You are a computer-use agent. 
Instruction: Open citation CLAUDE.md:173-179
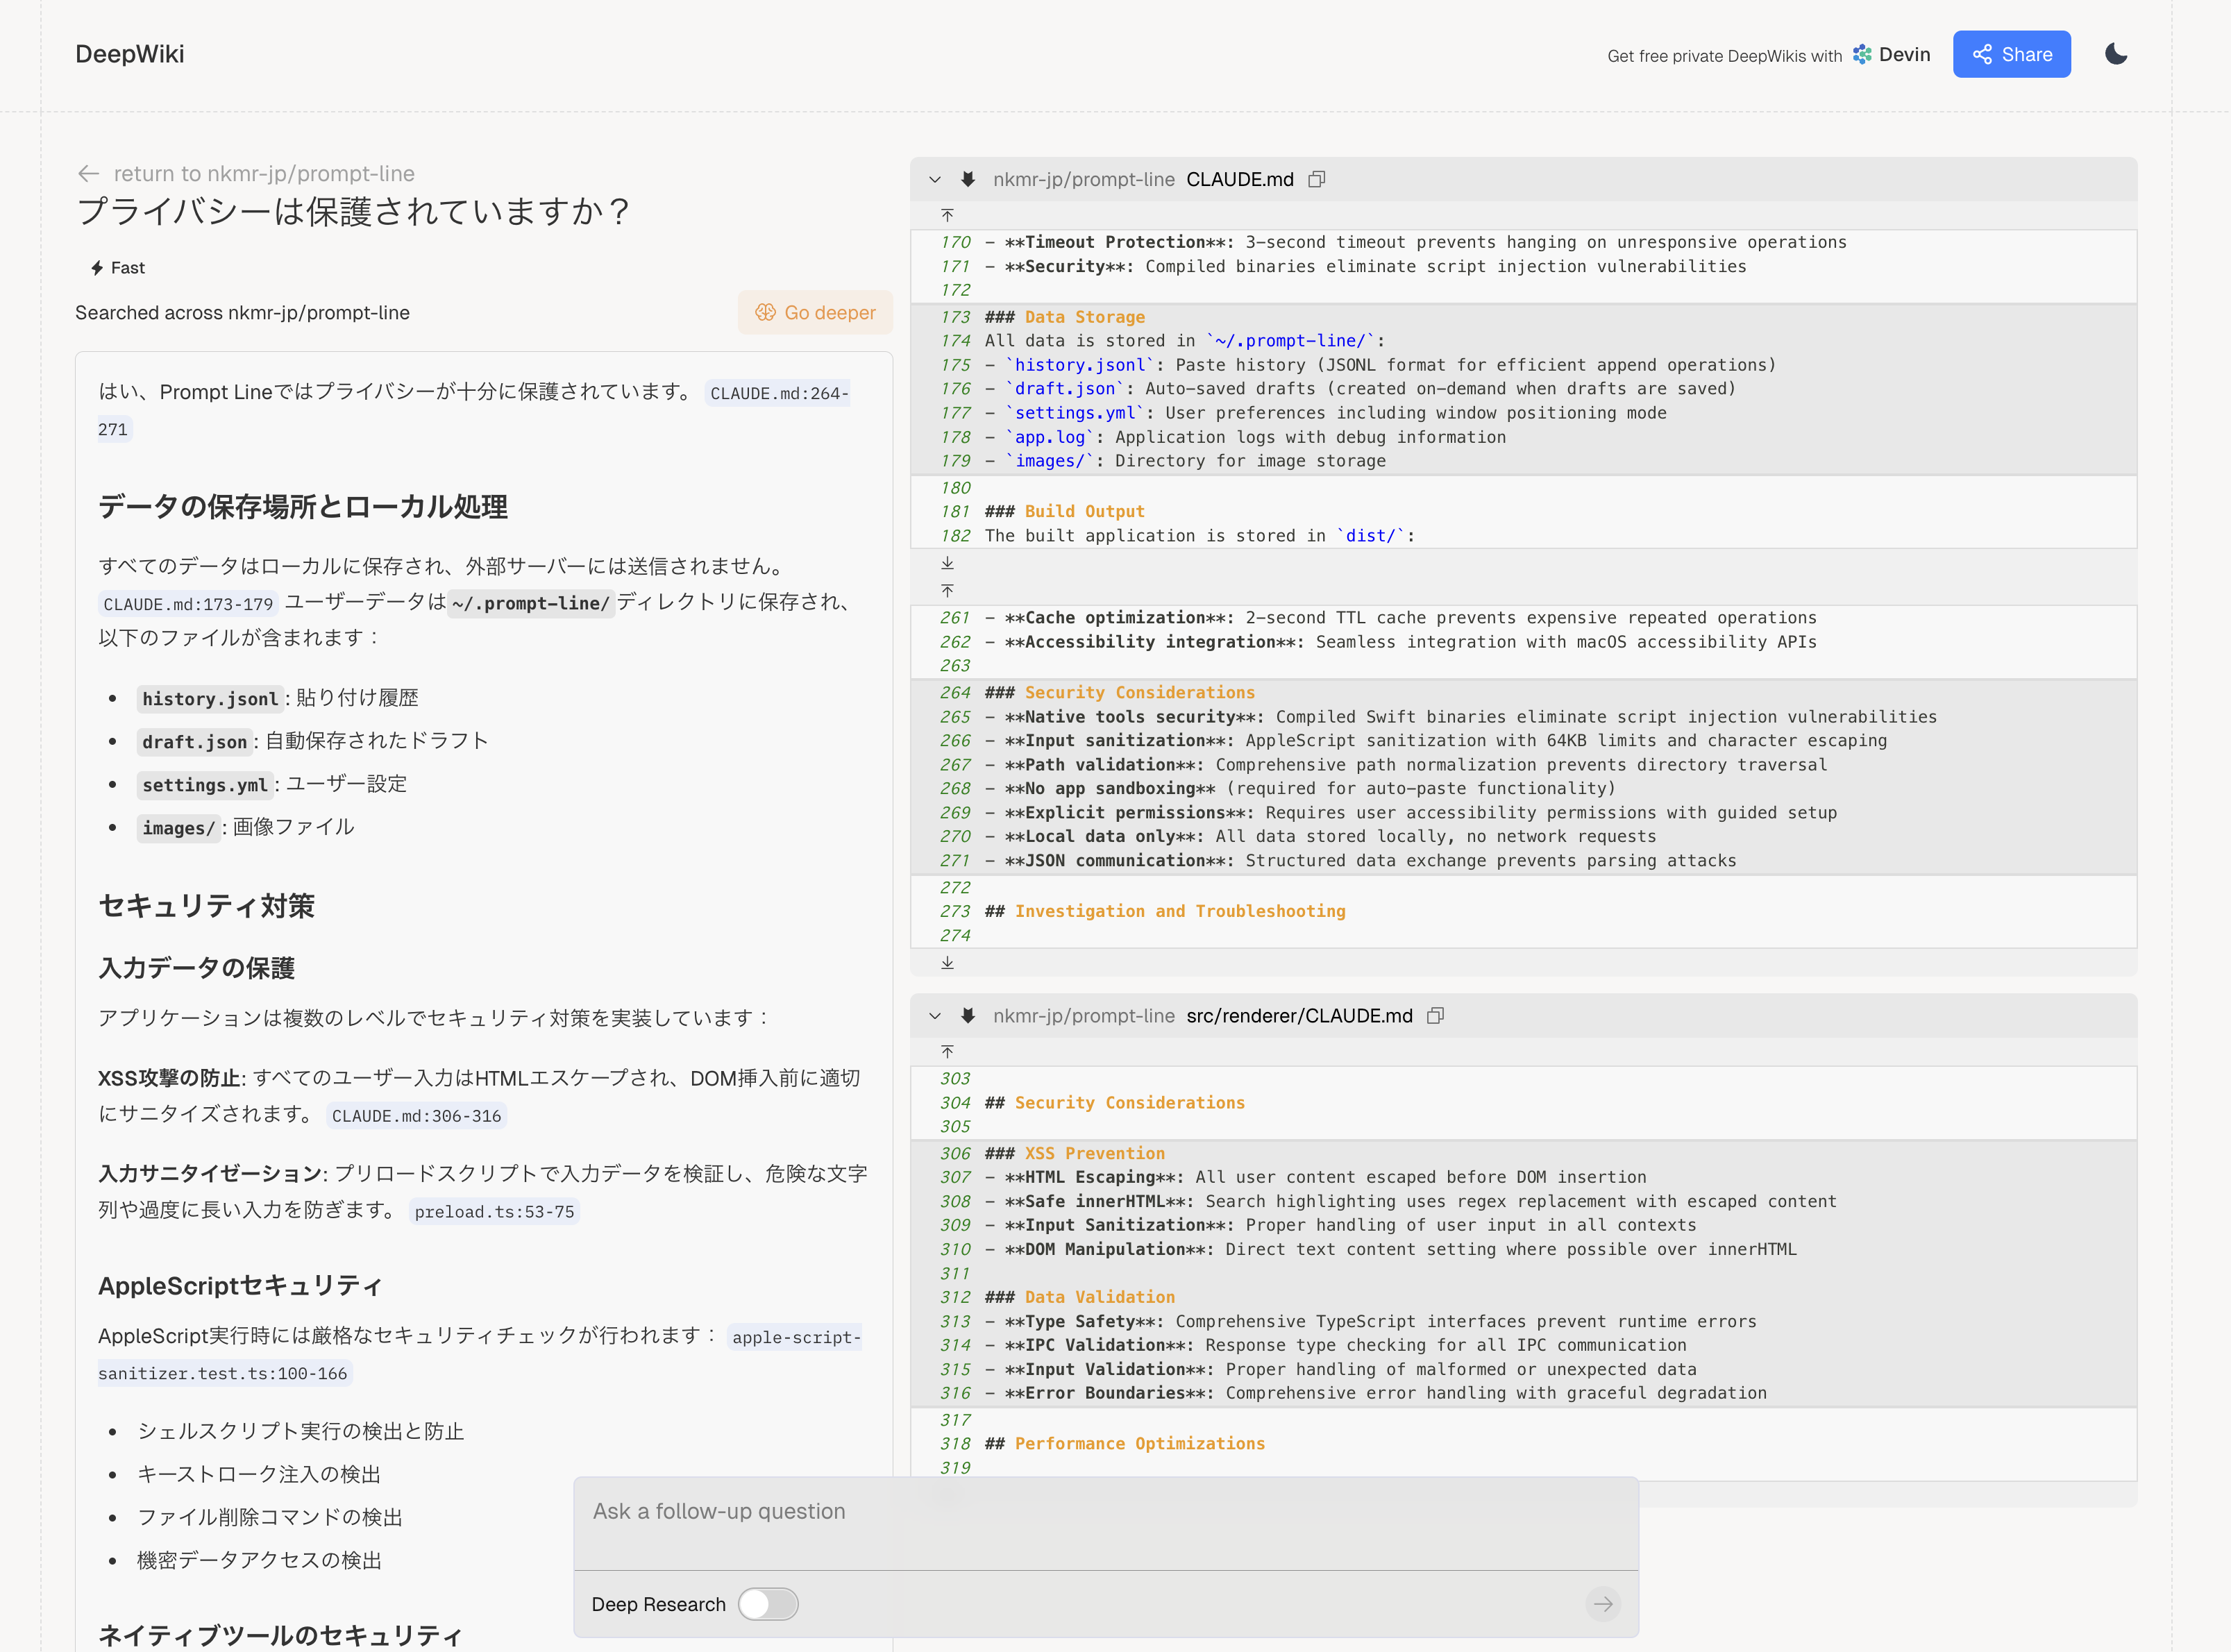coord(188,604)
